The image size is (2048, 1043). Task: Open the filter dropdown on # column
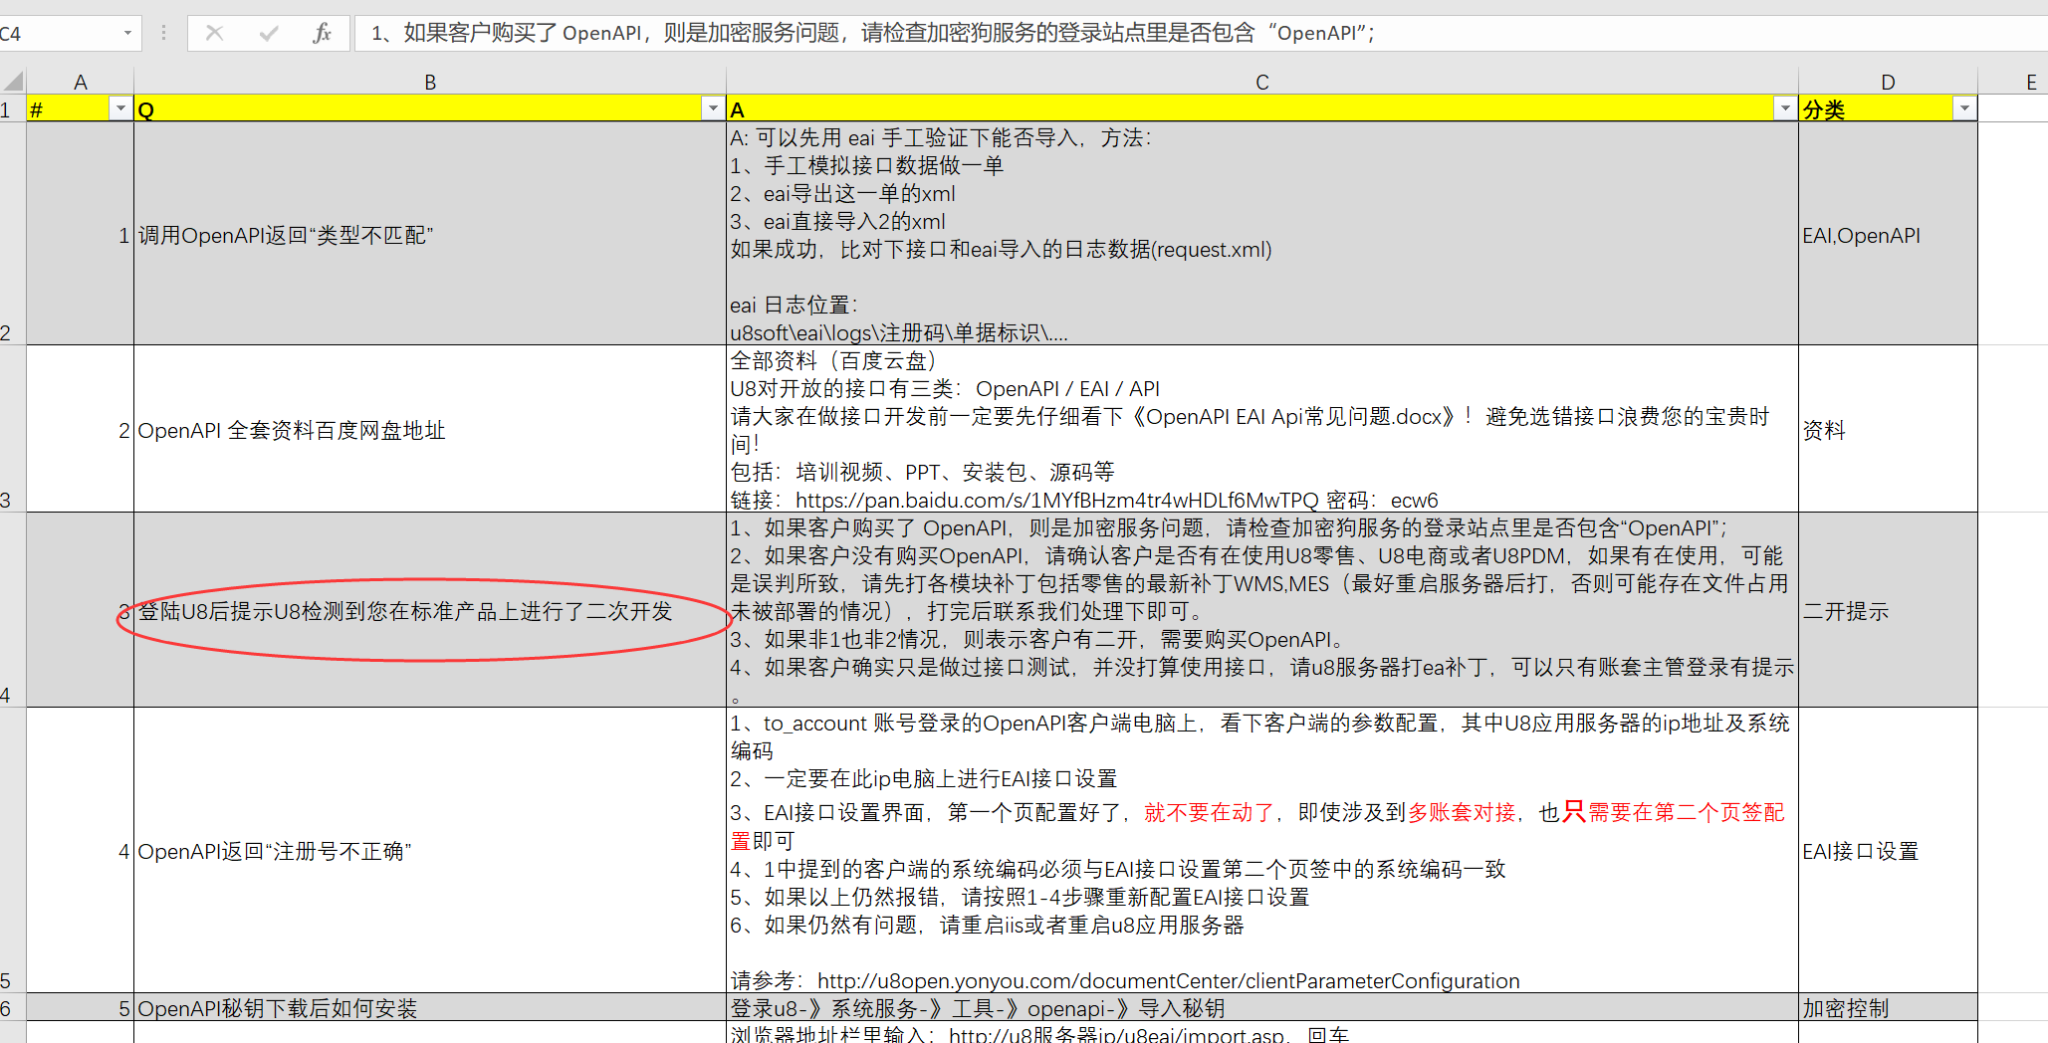coord(120,108)
